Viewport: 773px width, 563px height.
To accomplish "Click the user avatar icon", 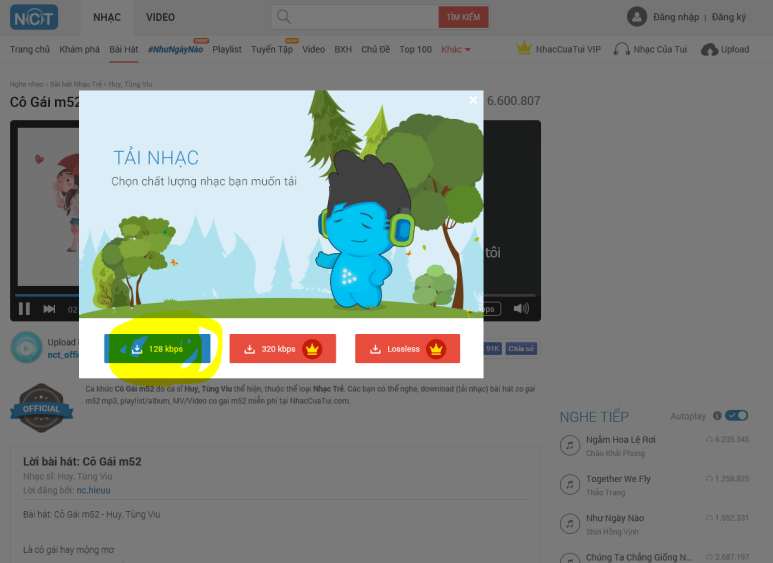I will click(636, 17).
